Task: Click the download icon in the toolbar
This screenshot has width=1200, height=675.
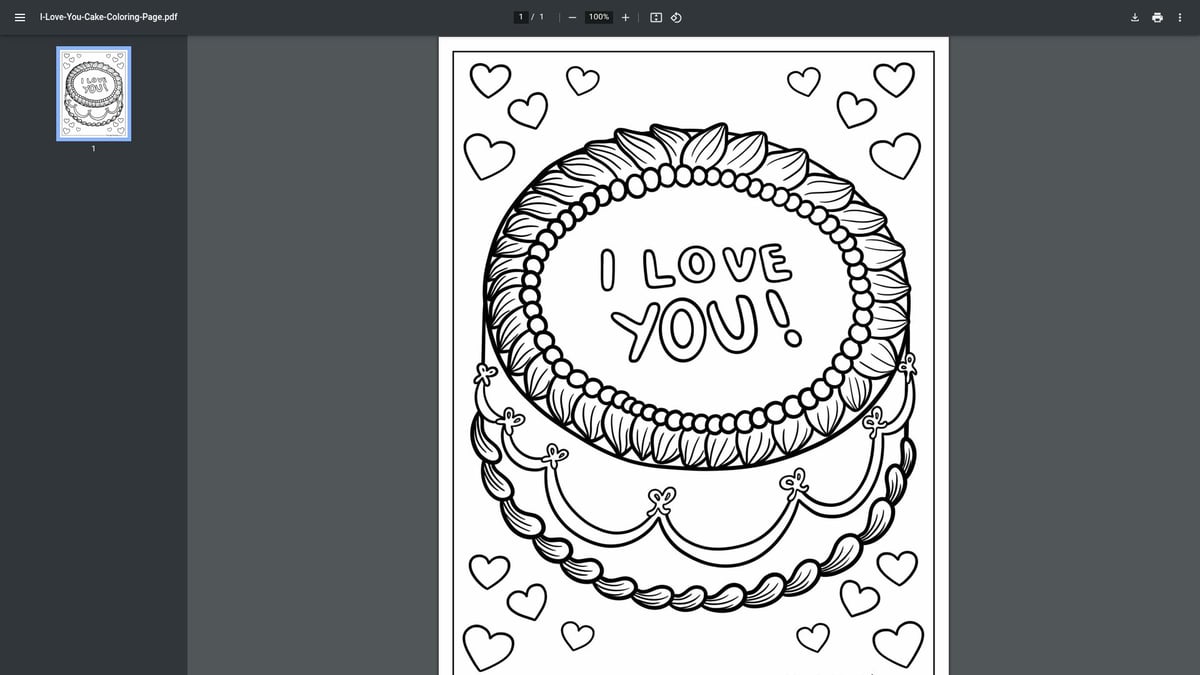Action: (x=1134, y=17)
